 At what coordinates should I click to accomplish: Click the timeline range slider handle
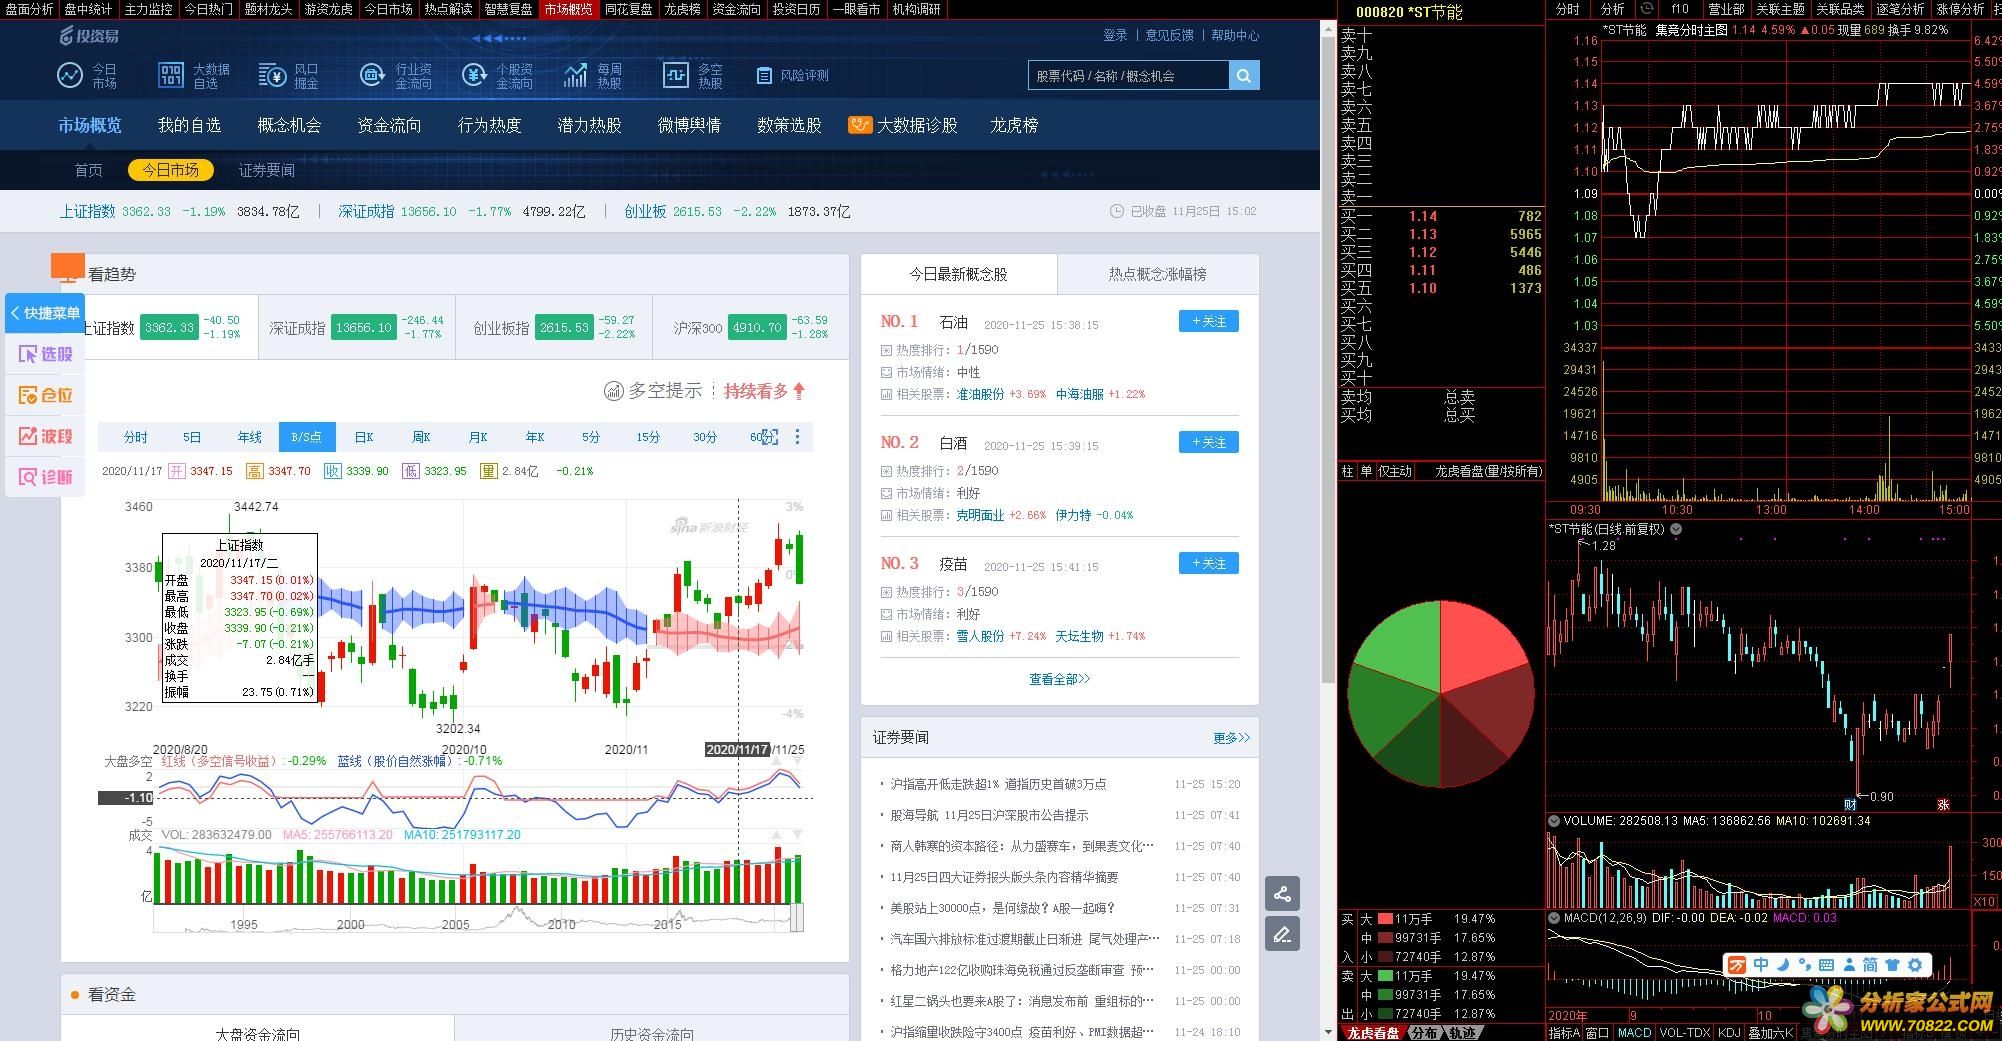pyautogui.click(x=797, y=917)
